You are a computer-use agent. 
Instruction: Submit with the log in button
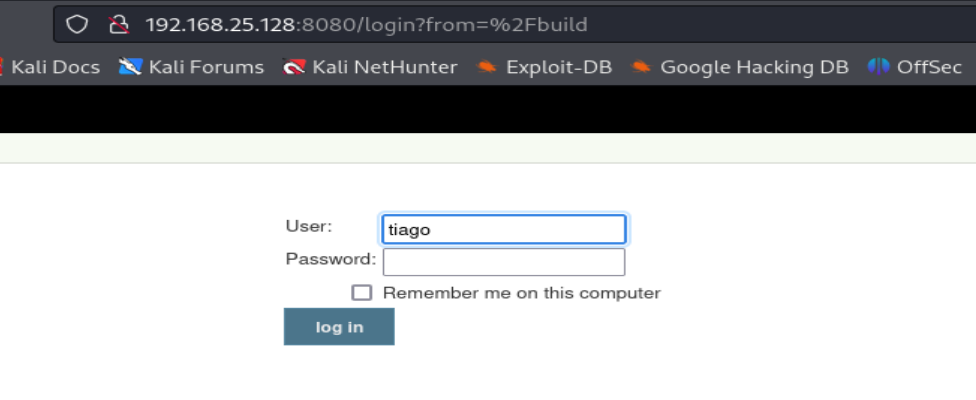[x=339, y=327]
